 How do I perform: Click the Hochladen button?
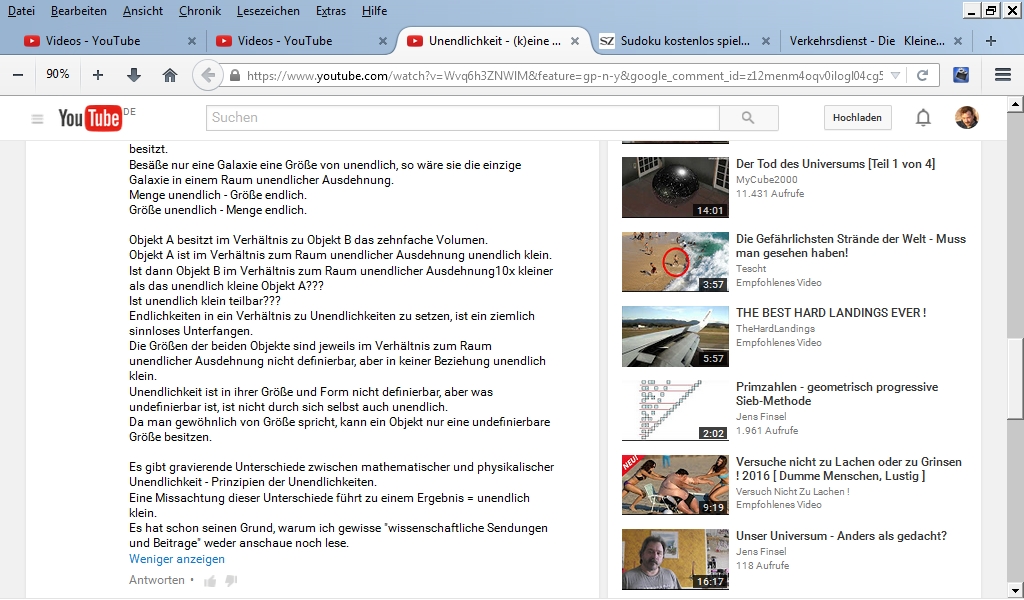coord(857,118)
